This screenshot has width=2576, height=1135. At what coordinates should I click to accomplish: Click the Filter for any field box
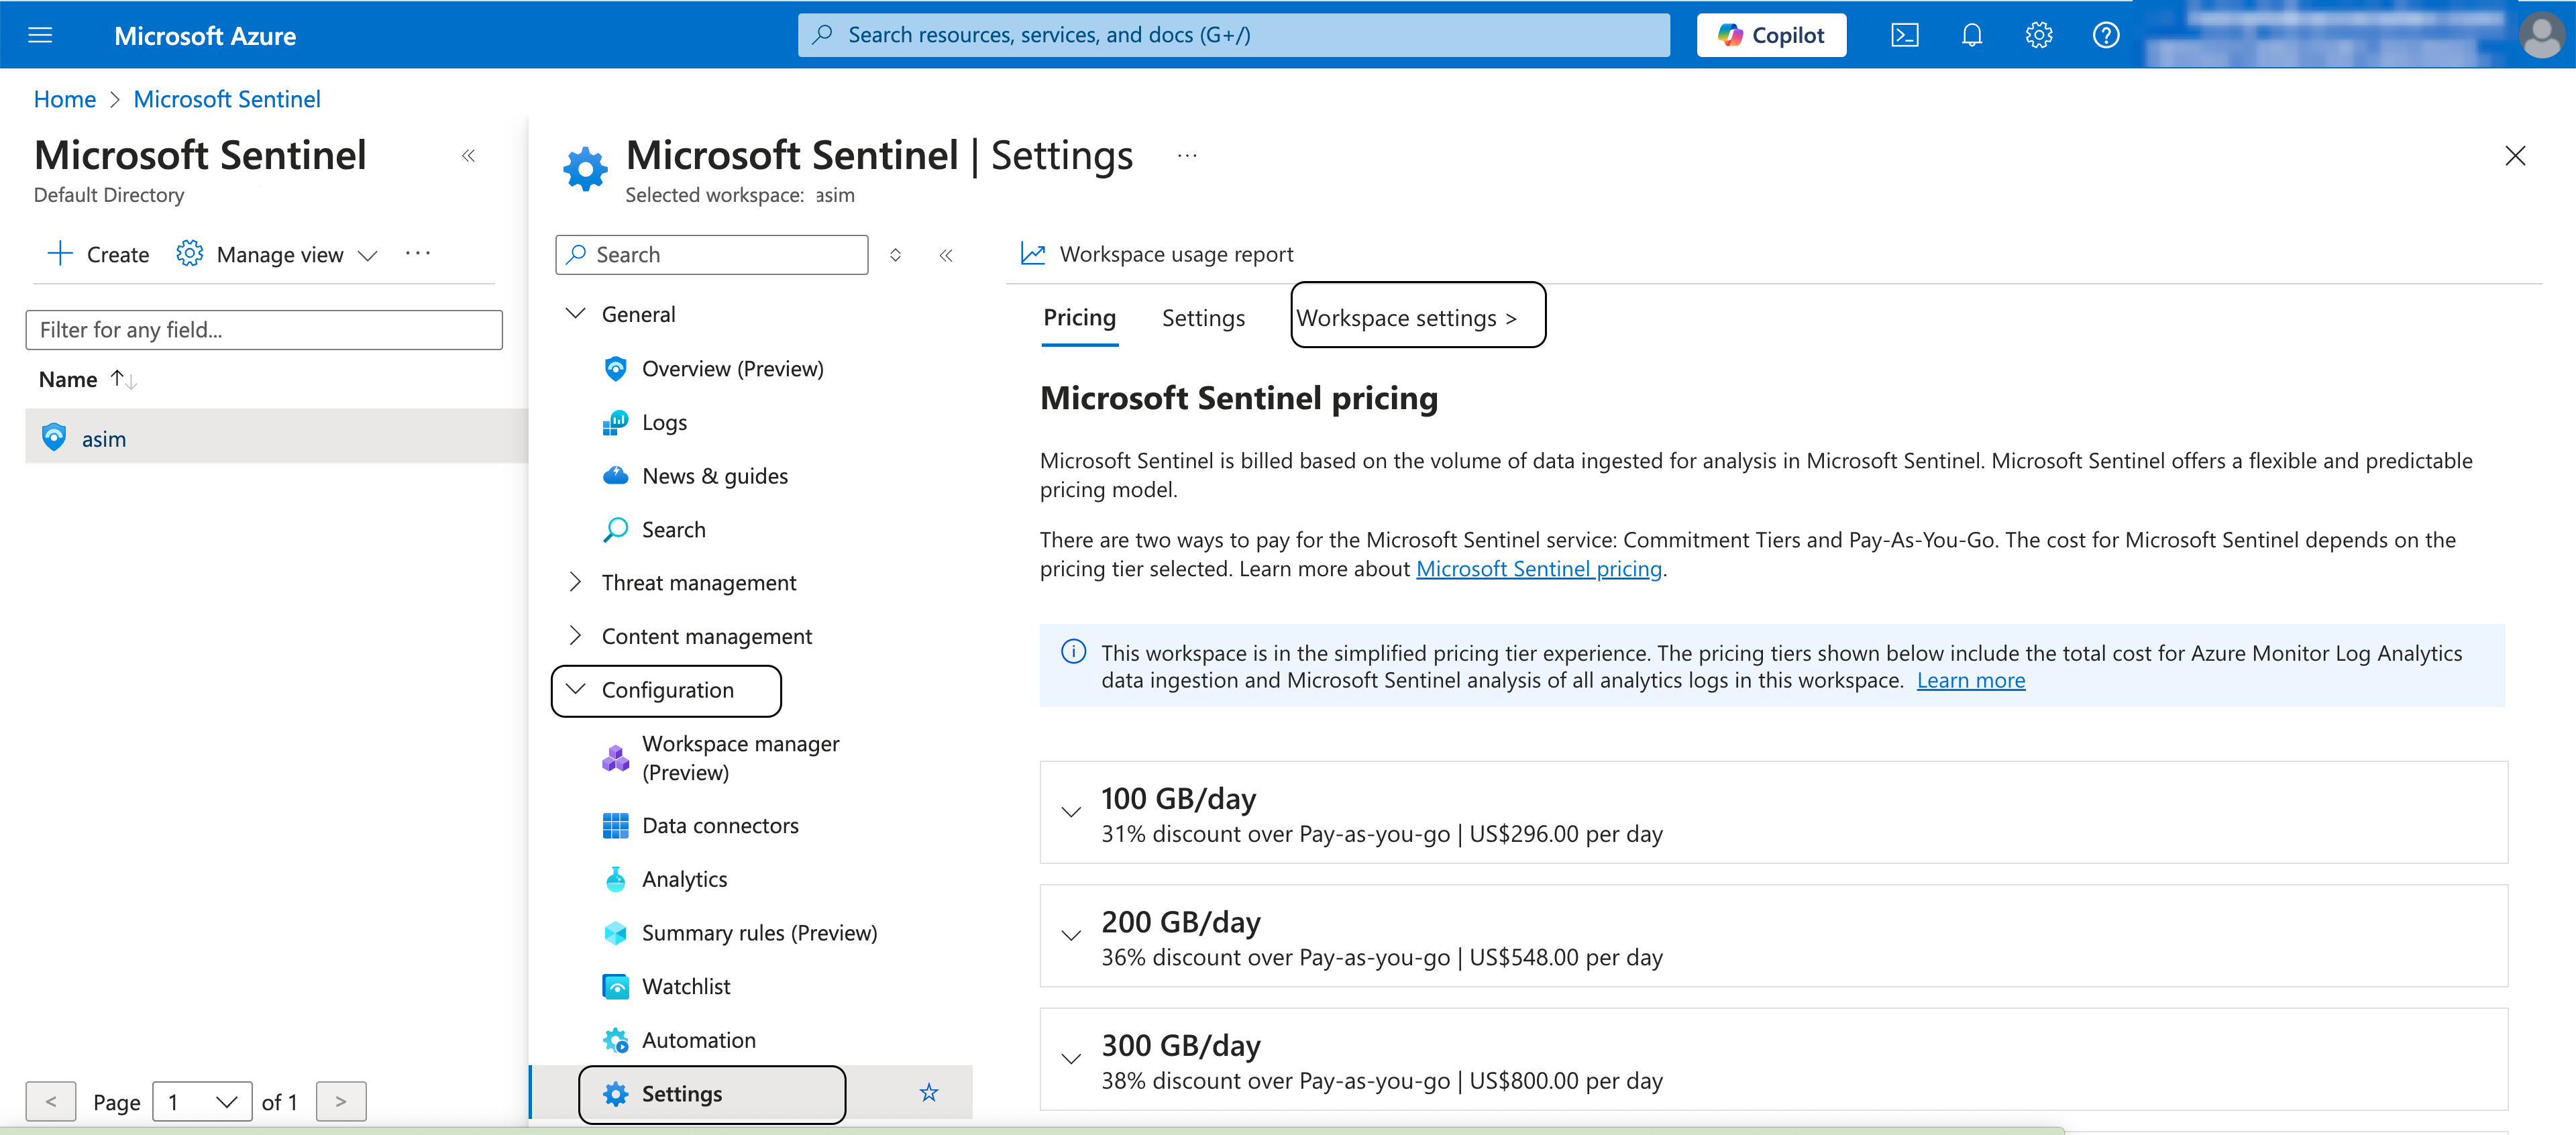(264, 329)
